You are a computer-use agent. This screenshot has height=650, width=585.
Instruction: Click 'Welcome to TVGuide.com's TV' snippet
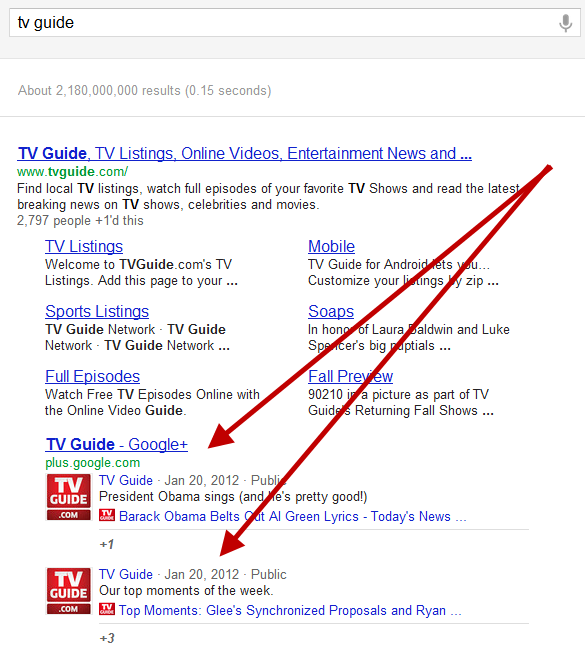coord(141,272)
